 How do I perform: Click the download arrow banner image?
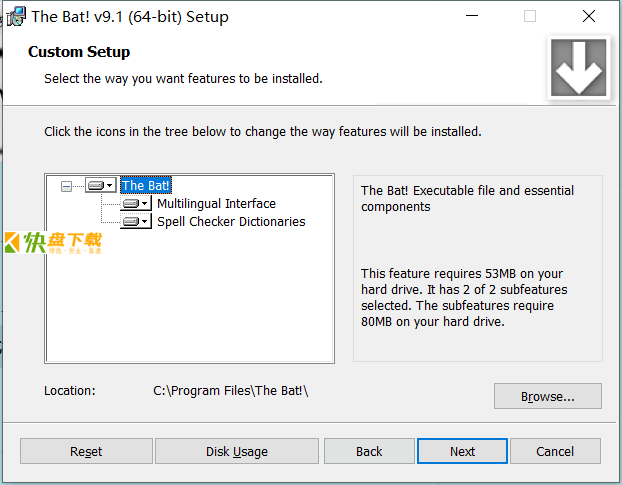pyautogui.click(x=578, y=67)
